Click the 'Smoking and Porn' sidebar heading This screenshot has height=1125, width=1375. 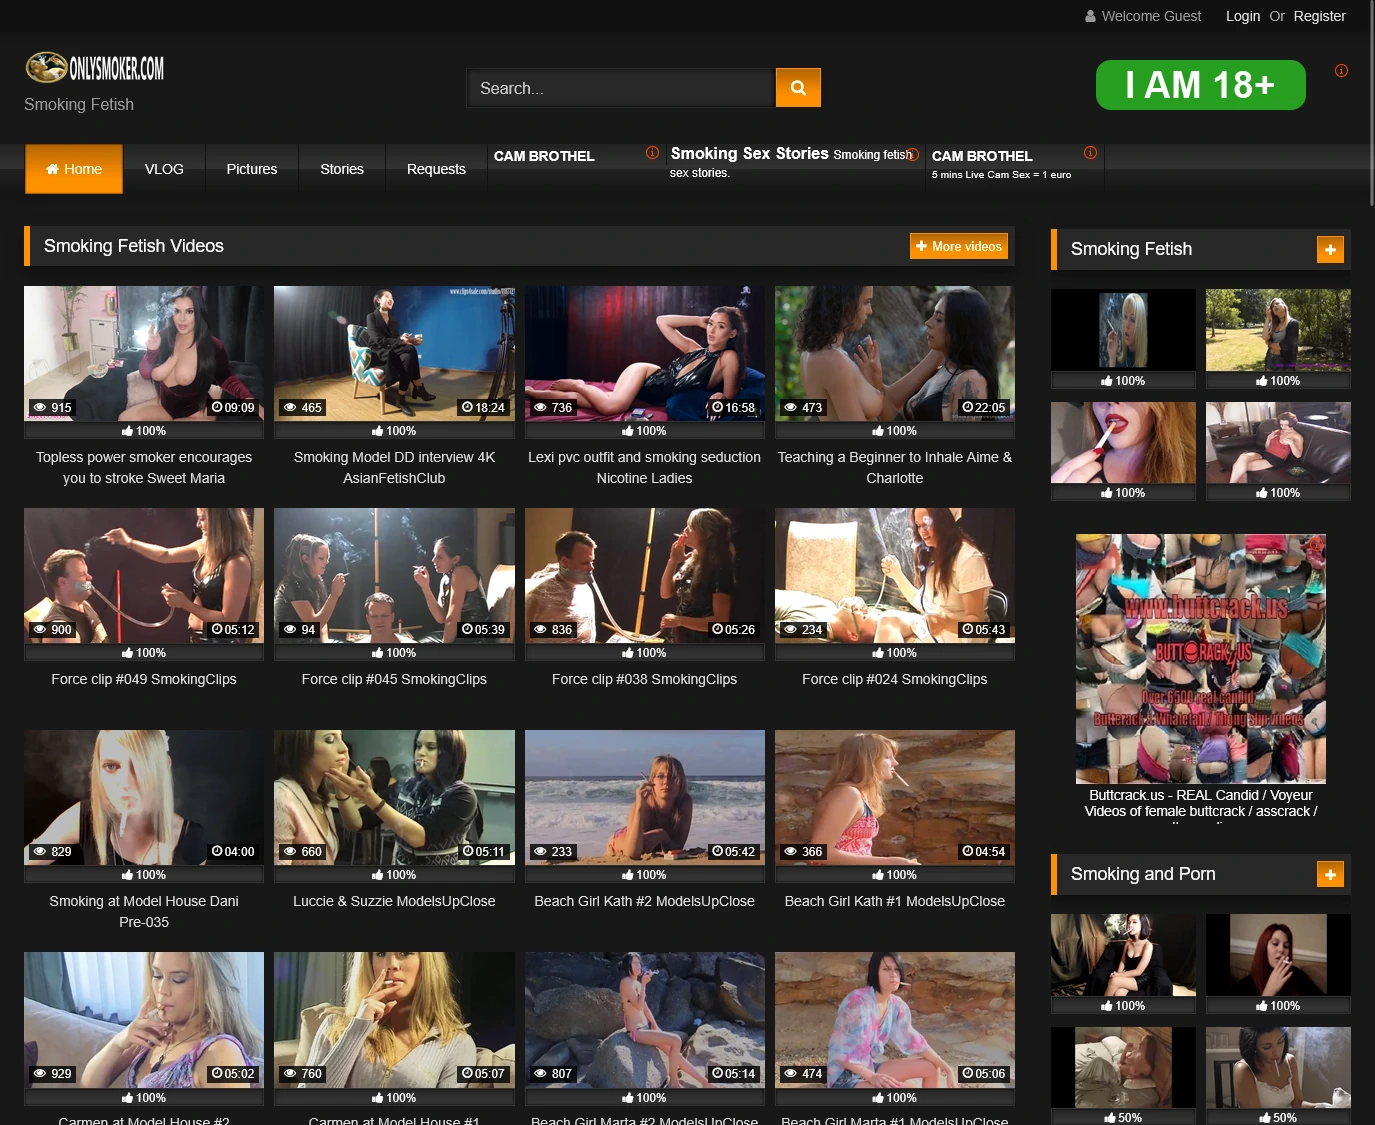[1143, 874]
